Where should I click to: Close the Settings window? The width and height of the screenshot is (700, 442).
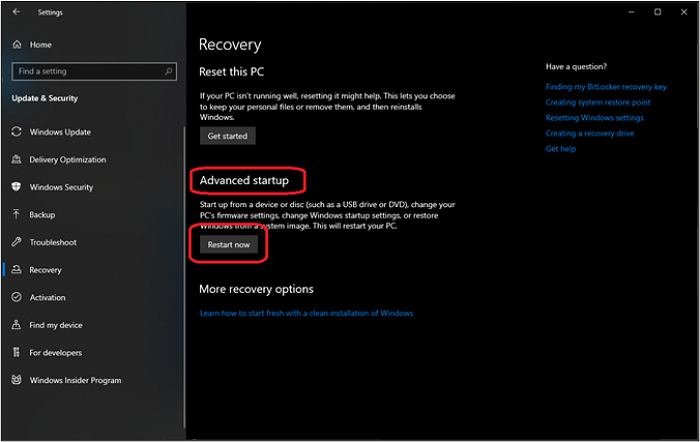684,12
